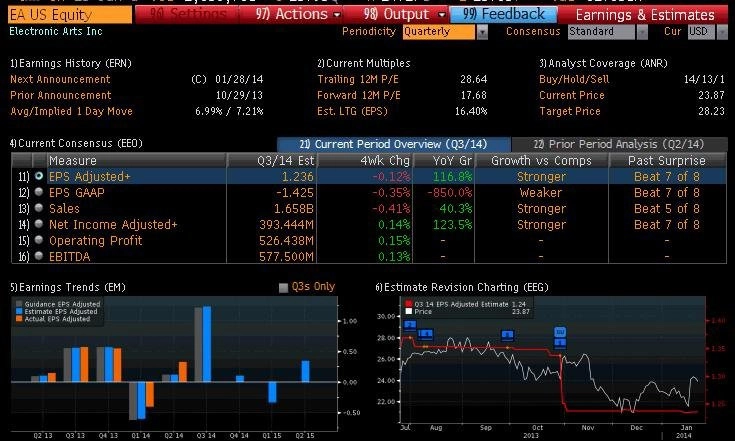
Task: Select the EPS Adjusted+ radio button
Action: point(39,176)
